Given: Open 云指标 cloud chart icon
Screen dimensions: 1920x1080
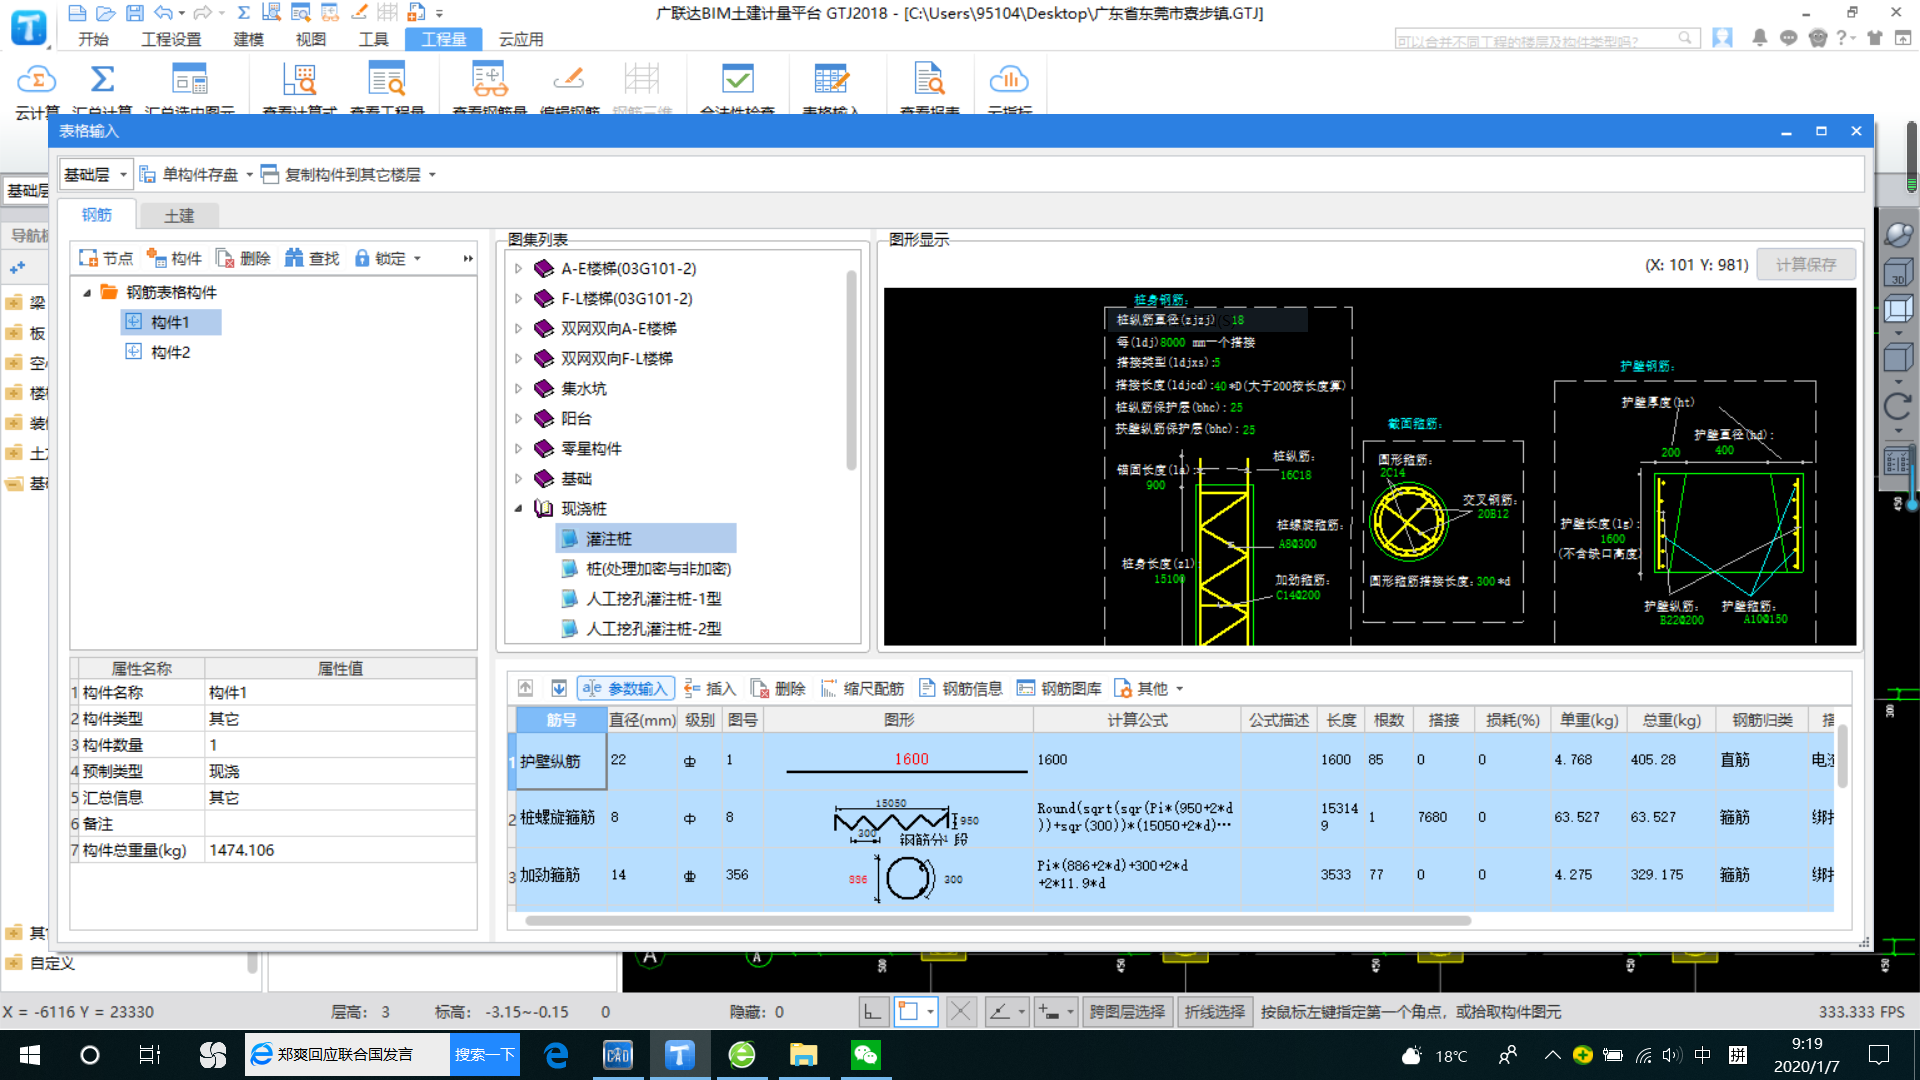Looking at the screenshot, I should (1008, 80).
